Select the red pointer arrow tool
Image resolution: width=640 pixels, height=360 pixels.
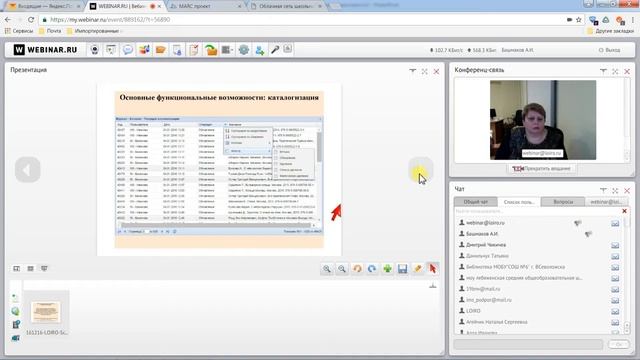coord(433,269)
